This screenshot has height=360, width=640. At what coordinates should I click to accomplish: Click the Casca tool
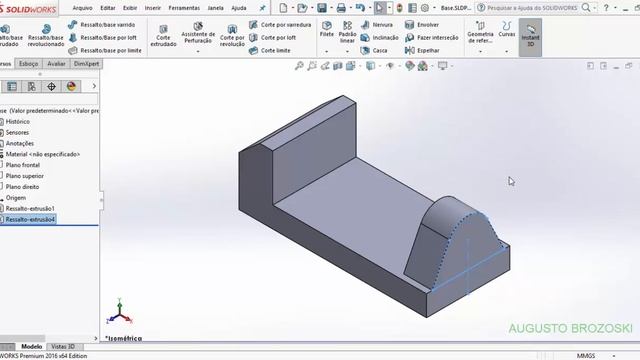point(374,51)
